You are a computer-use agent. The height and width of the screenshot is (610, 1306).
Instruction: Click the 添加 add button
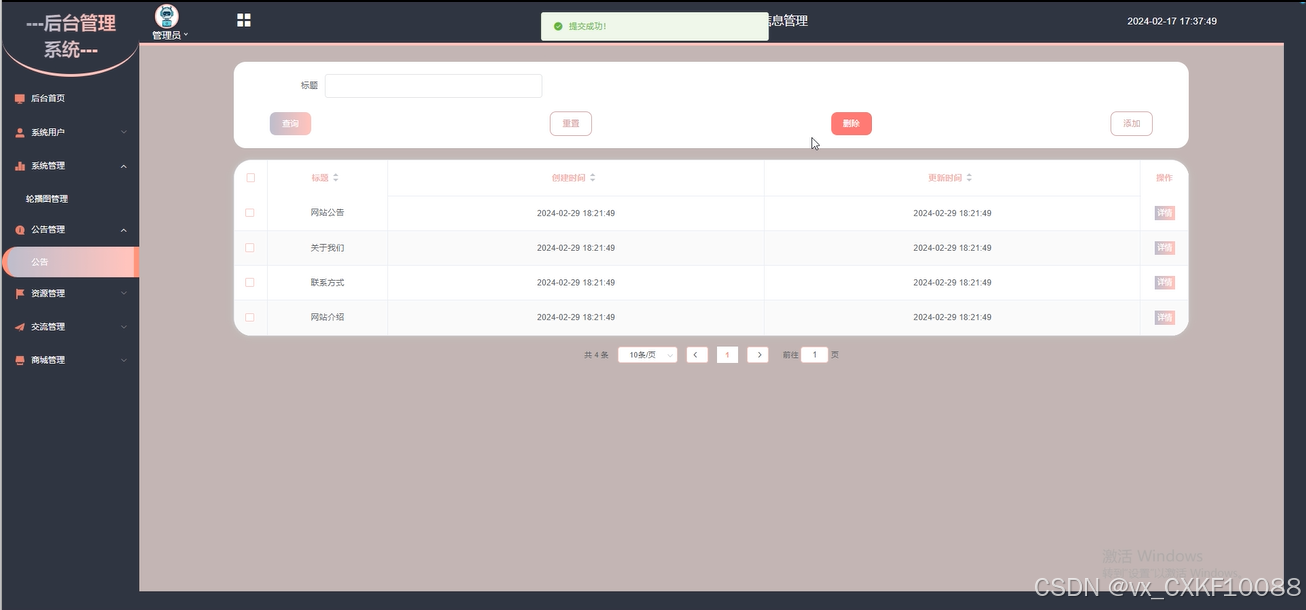click(1132, 124)
